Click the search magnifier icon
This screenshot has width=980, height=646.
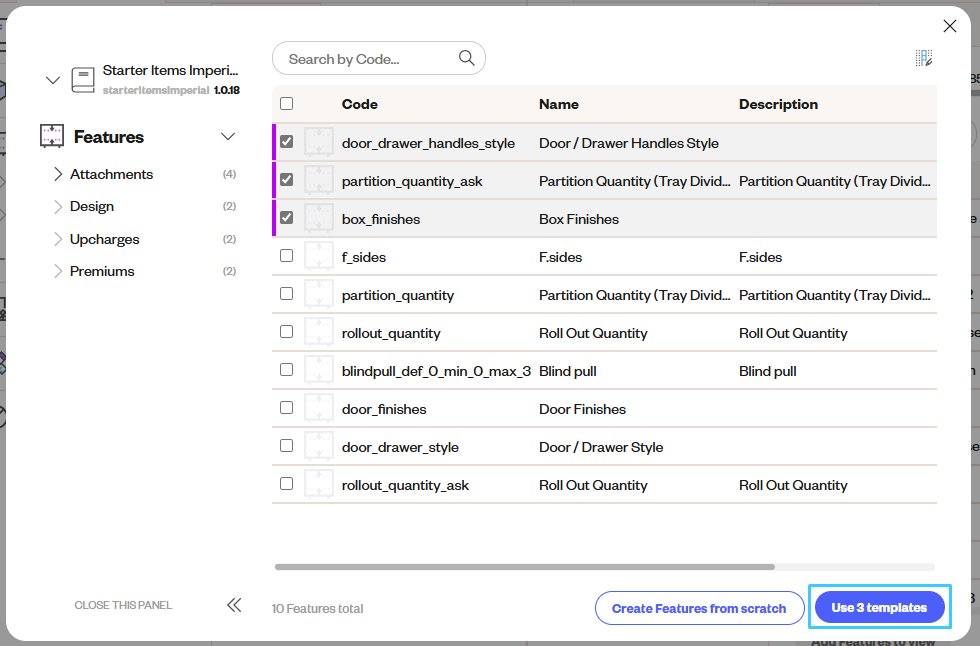(466, 58)
